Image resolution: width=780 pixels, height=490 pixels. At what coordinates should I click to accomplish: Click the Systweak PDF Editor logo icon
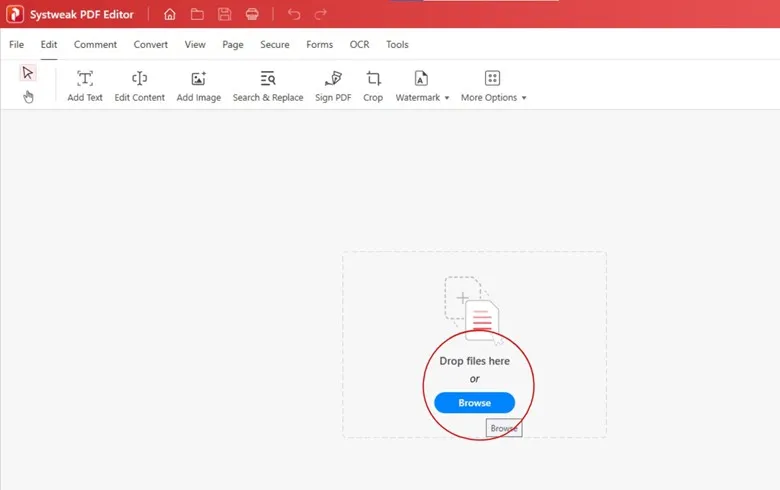point(15,14)
